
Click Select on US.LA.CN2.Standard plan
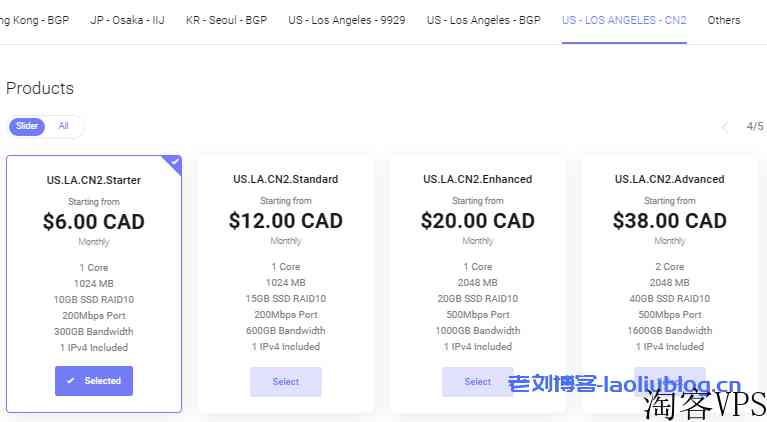[x=285, y=382]
